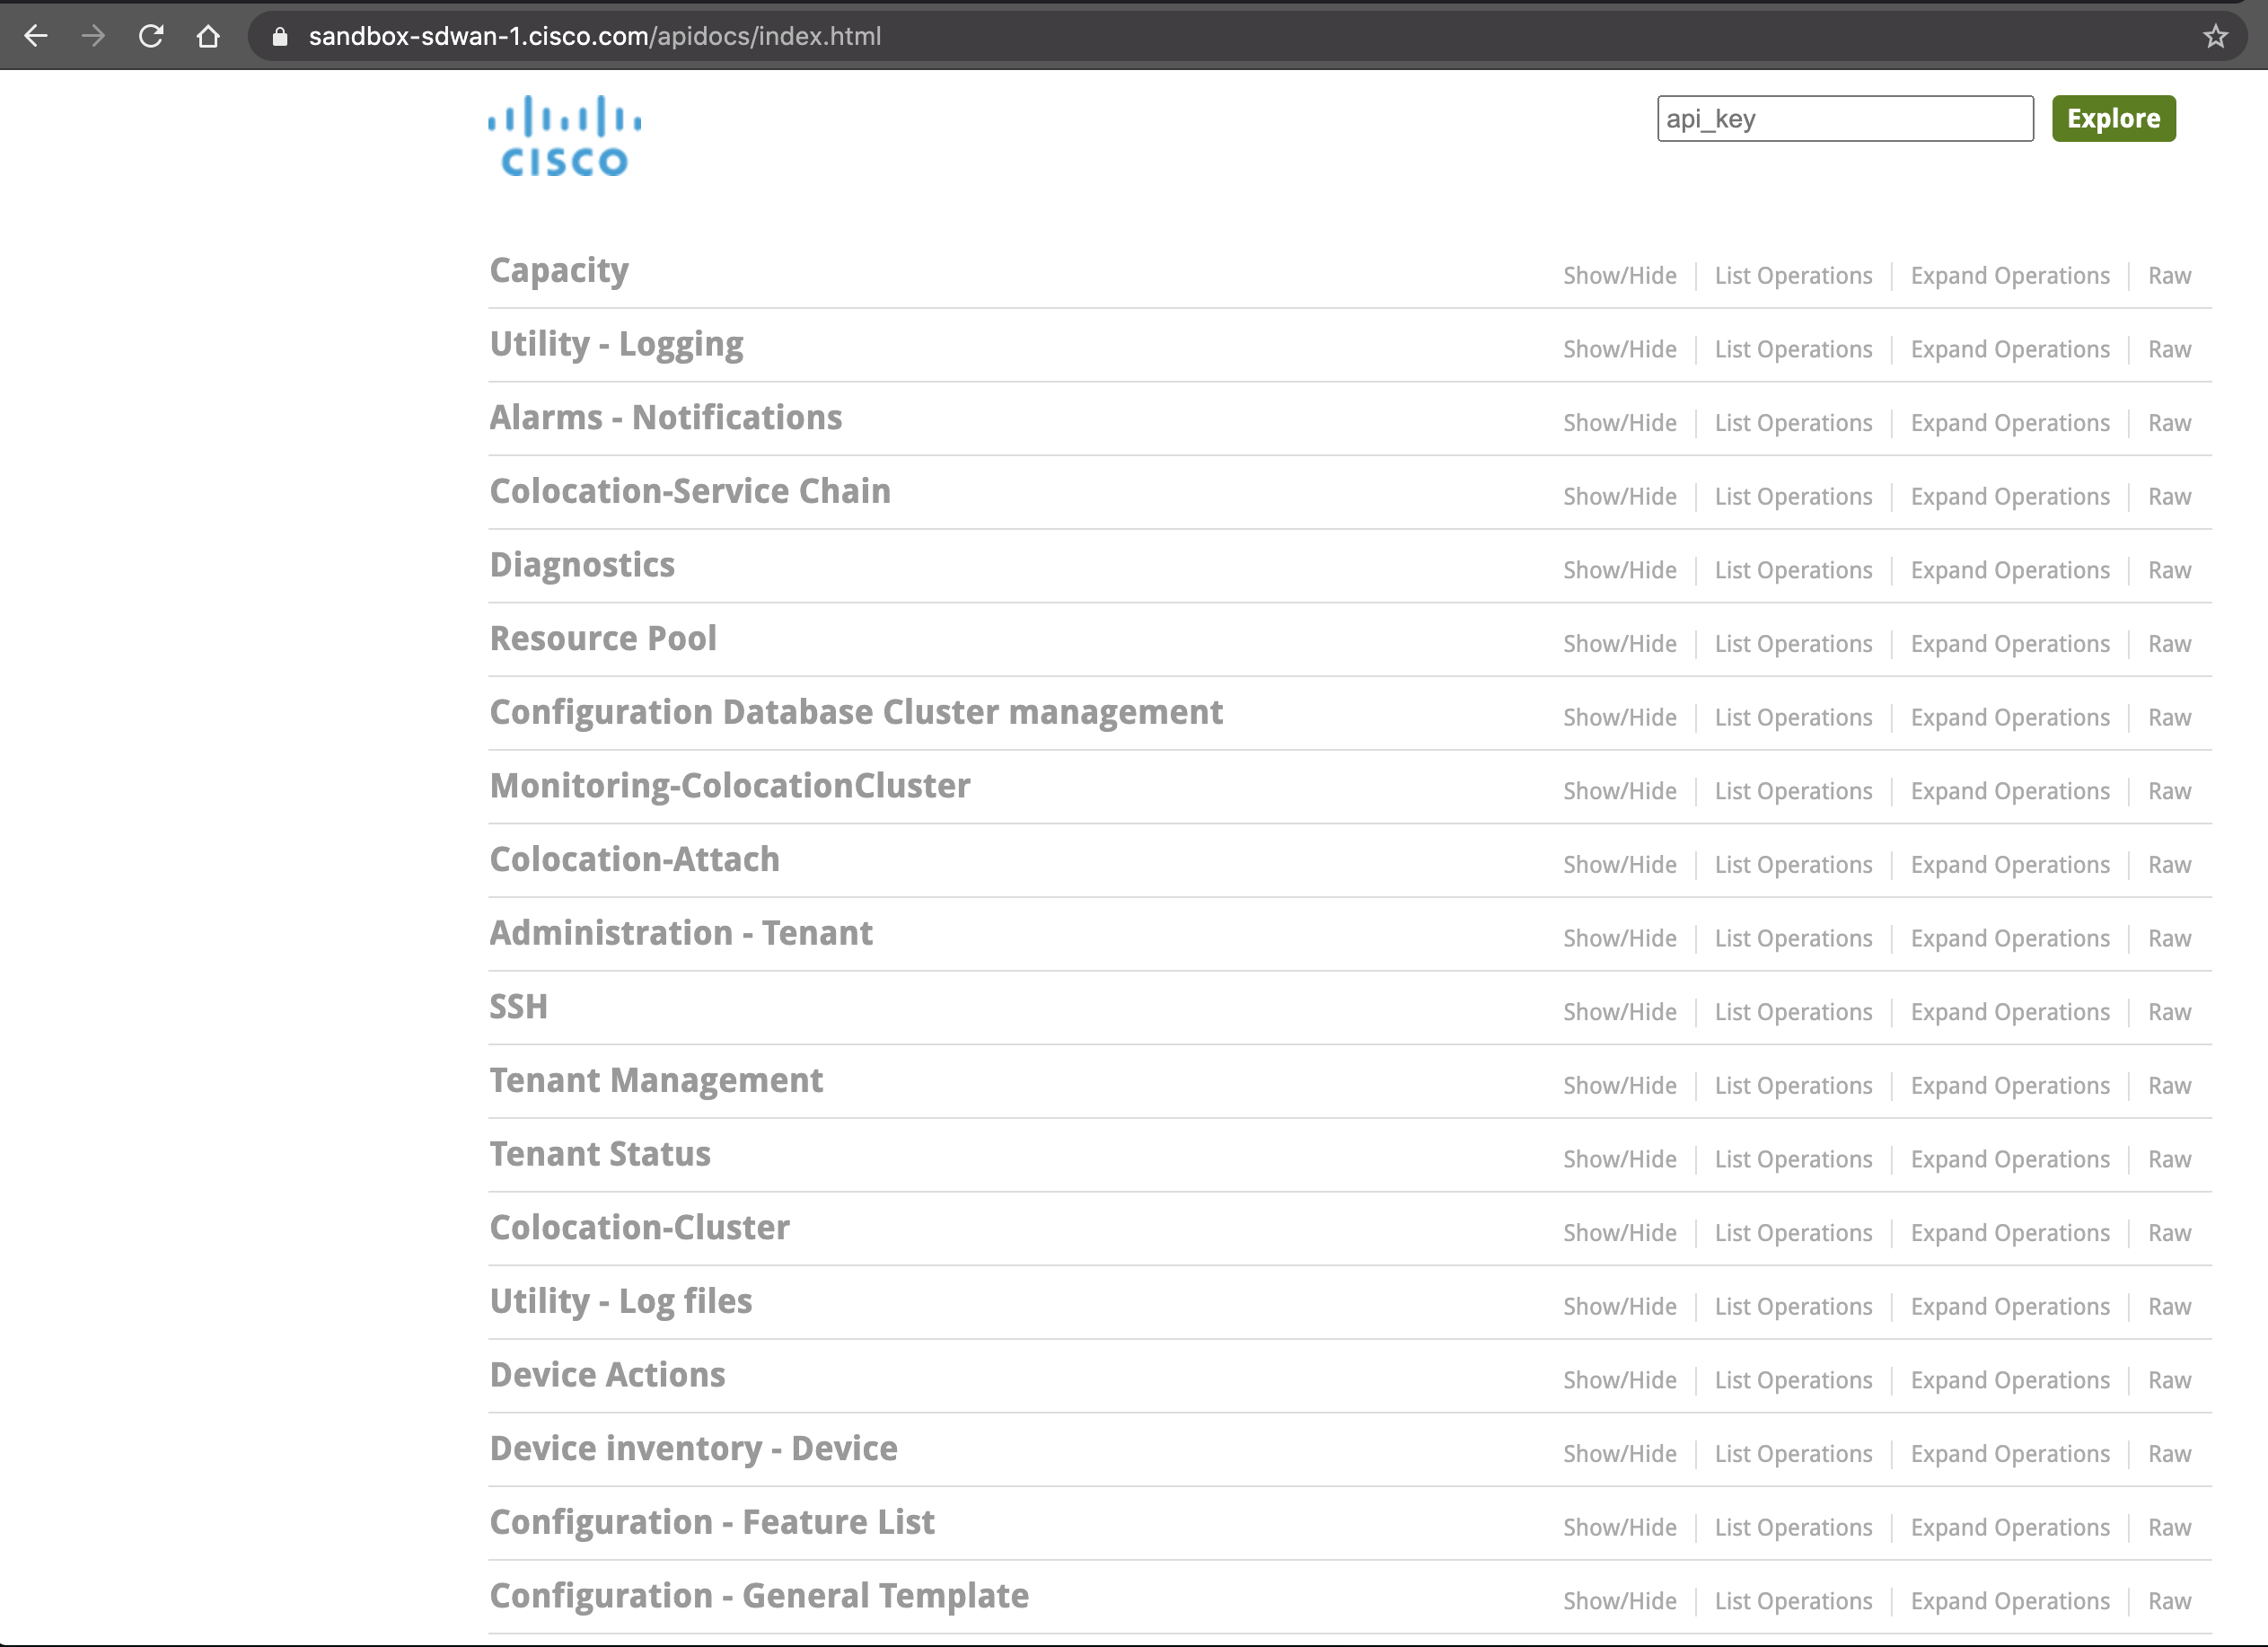This screenshot has width=2268, height=1647.
Task: List Operations for Resource Pool
Action: tap(1792, 644)
